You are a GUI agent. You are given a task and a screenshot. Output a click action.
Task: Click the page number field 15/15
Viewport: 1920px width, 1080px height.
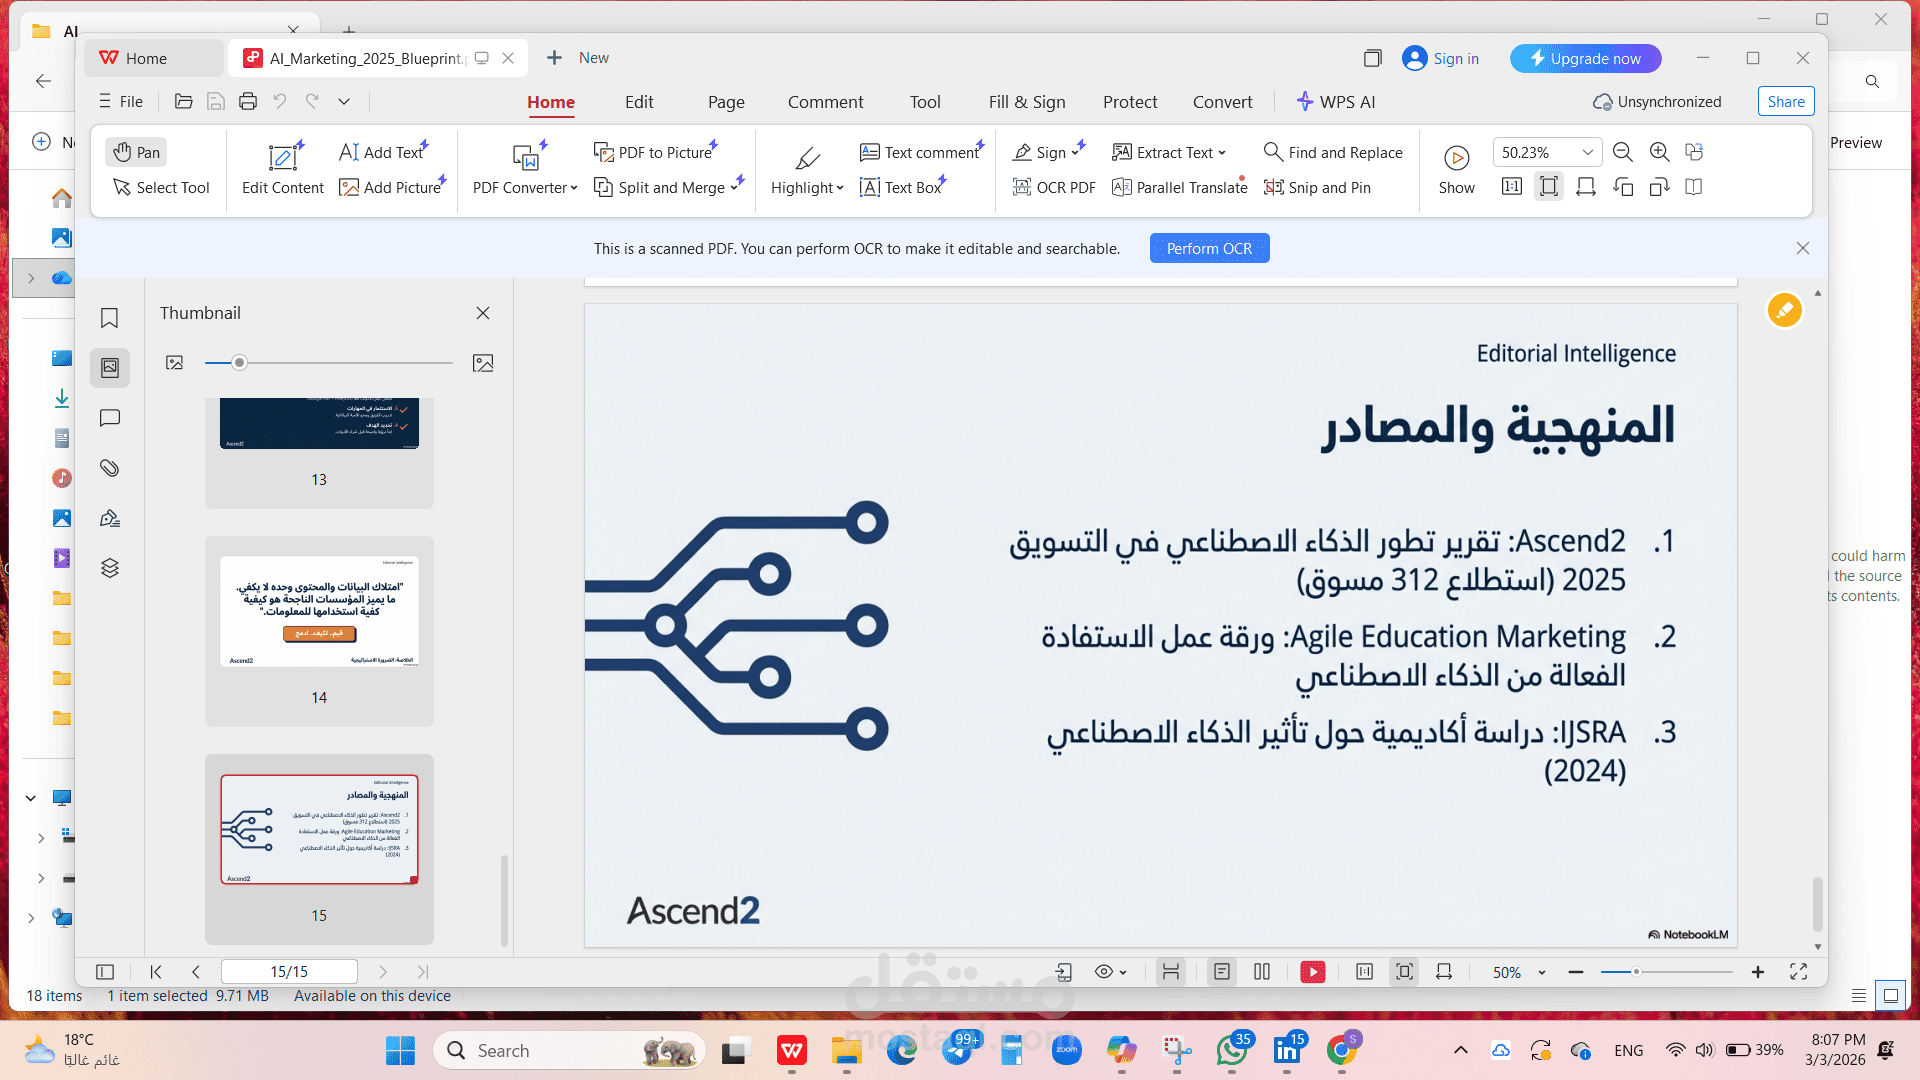click(x=289, y=972)
